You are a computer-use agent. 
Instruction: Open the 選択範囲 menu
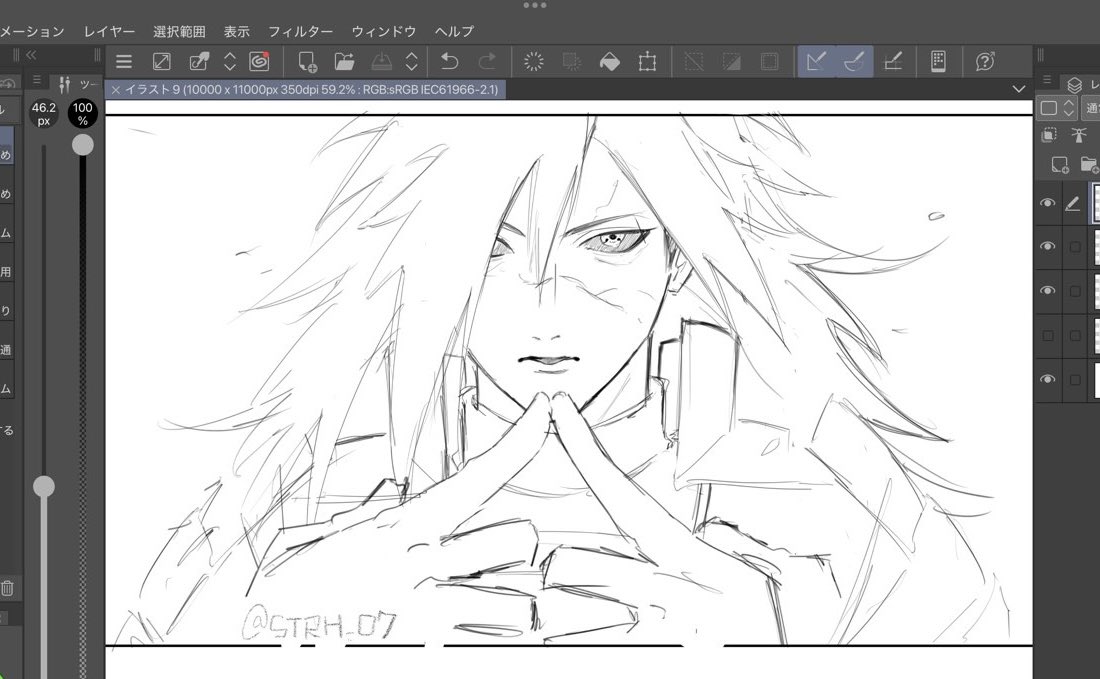tap(179, 32)
